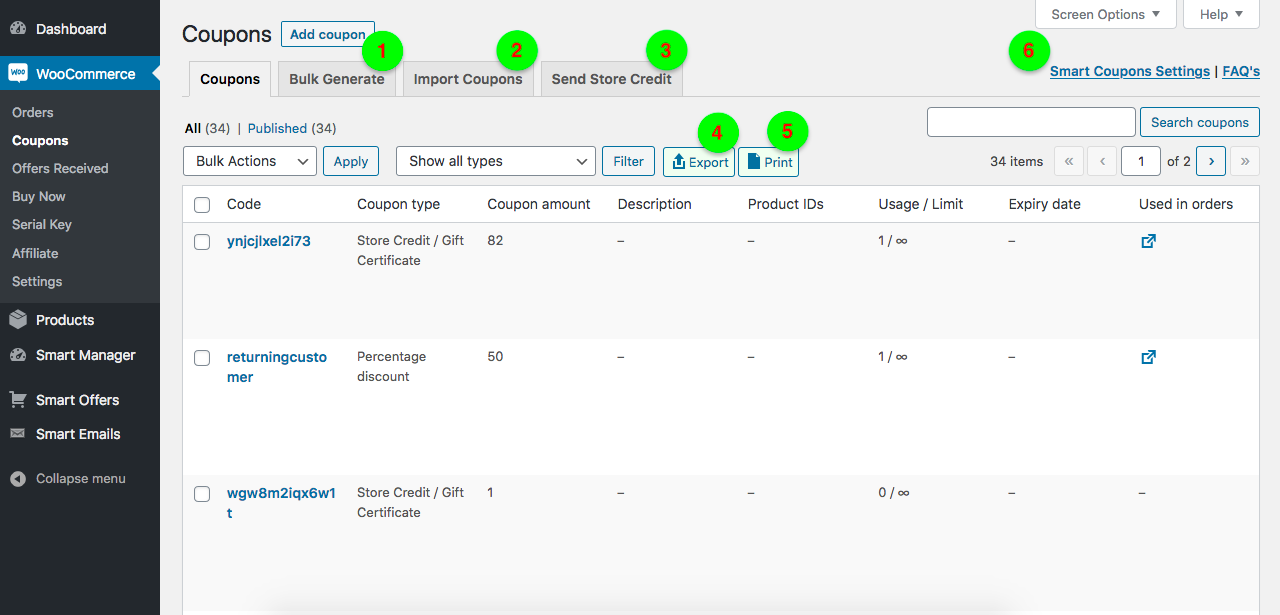The width and height of the screenshot is (1280, 615).
Task: Click the Expiry date column header
Action: [1045, 204]
